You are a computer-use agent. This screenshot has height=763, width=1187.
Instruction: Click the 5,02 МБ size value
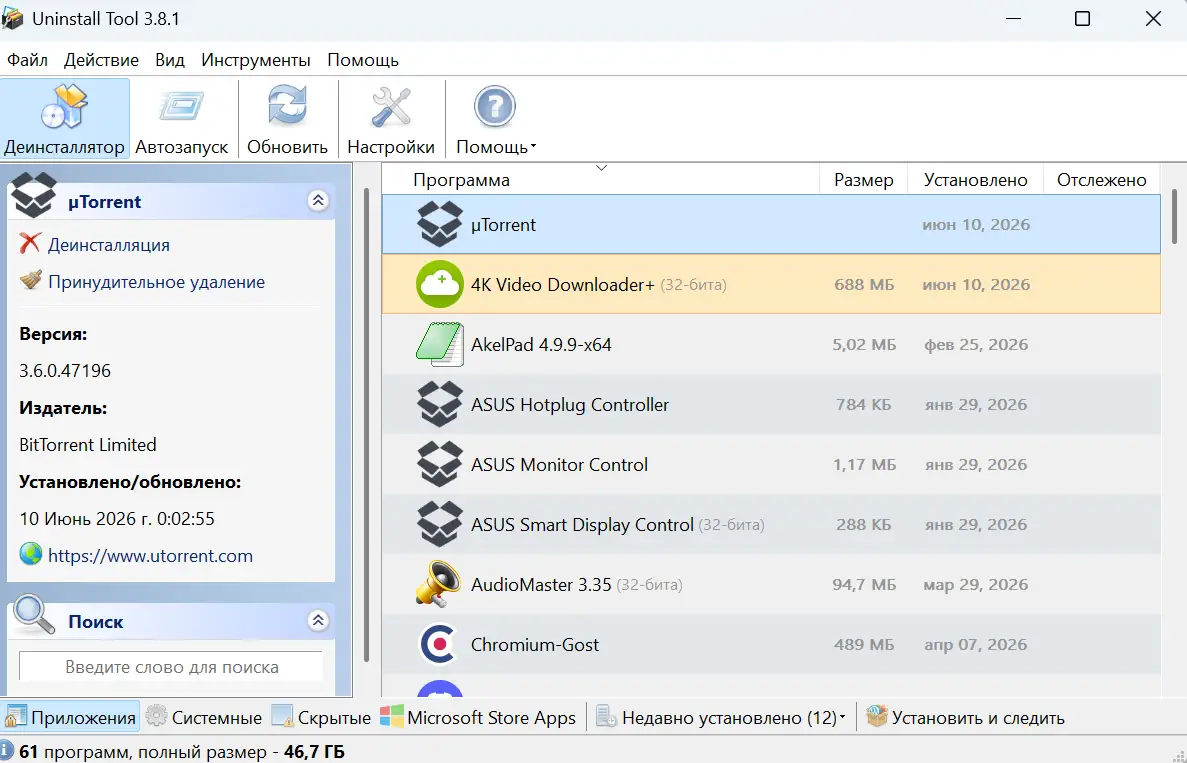[864, 344]
